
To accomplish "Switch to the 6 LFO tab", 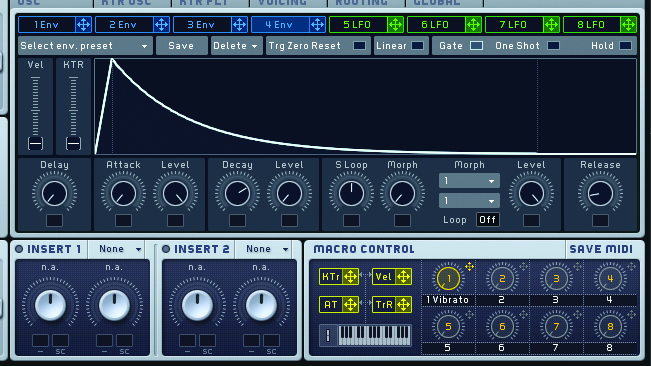I will pos(436,25).
